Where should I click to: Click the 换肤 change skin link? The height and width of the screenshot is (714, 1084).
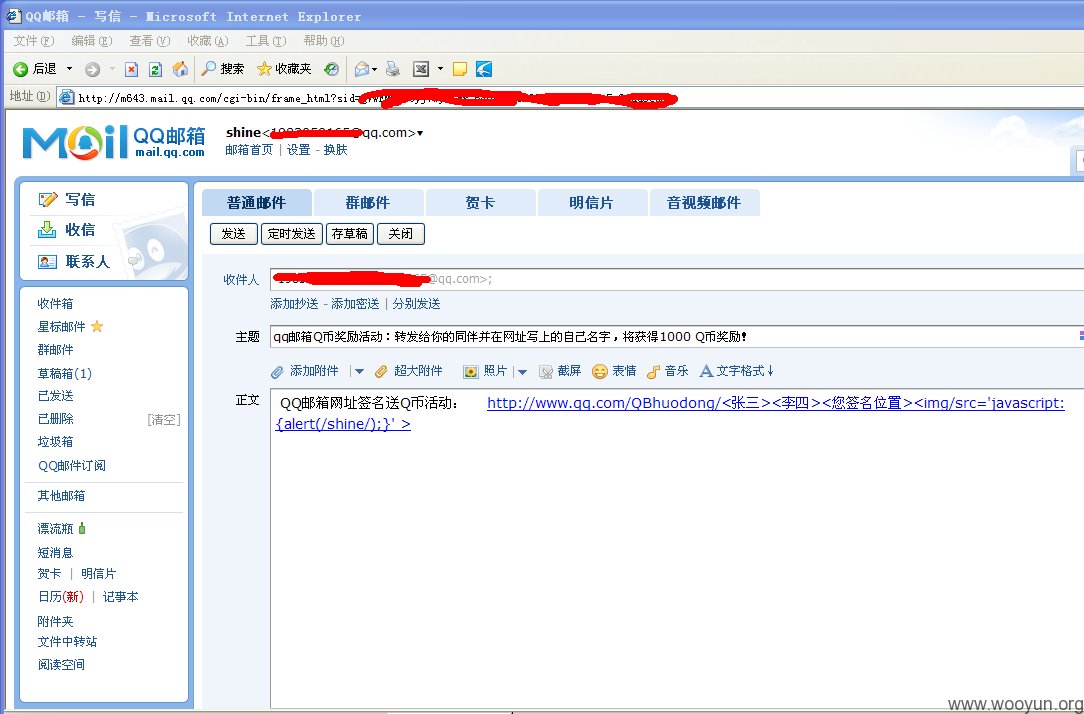coord(335,150)
